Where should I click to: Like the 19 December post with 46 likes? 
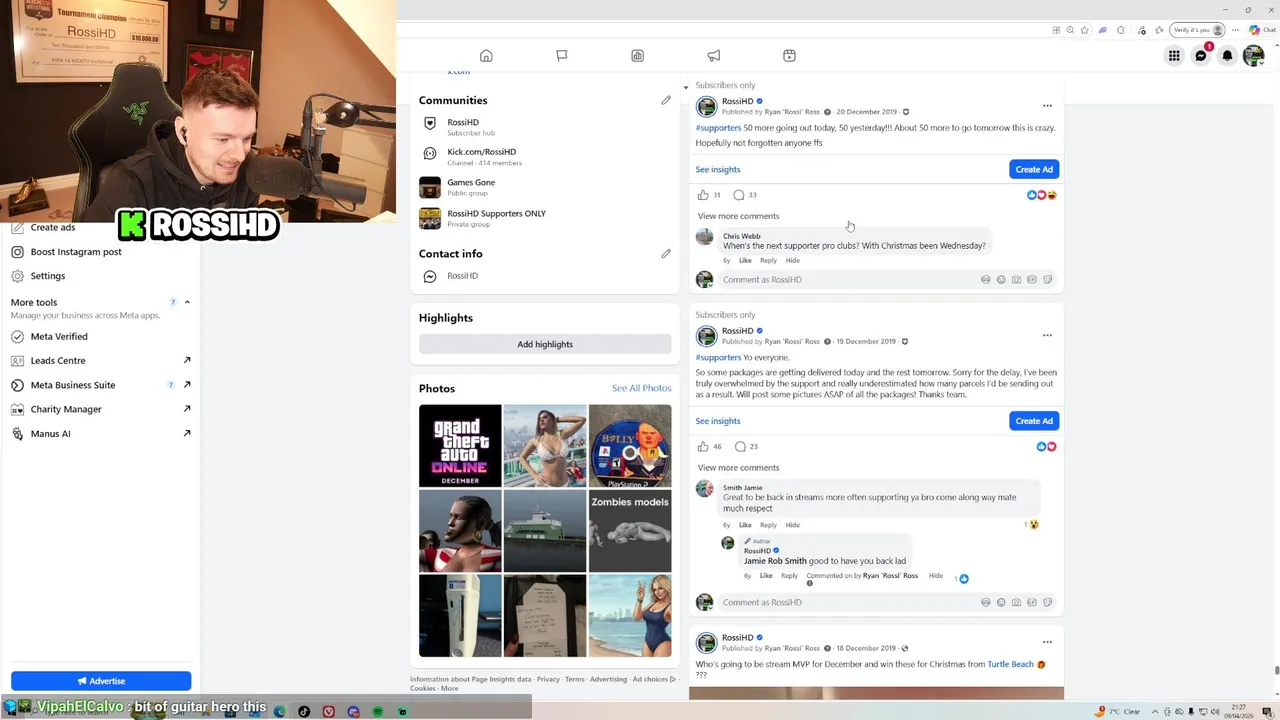703,446
